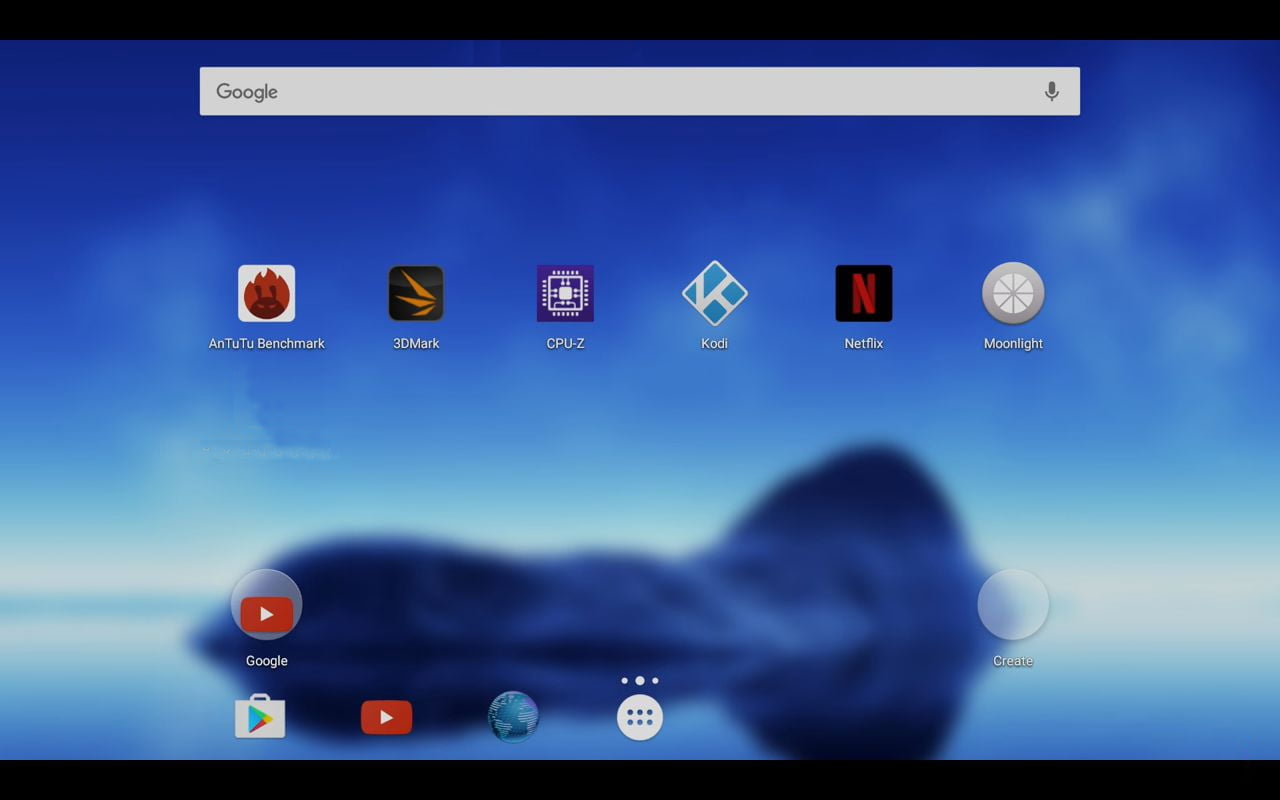Launch the 3DMark app

point(416,293)
